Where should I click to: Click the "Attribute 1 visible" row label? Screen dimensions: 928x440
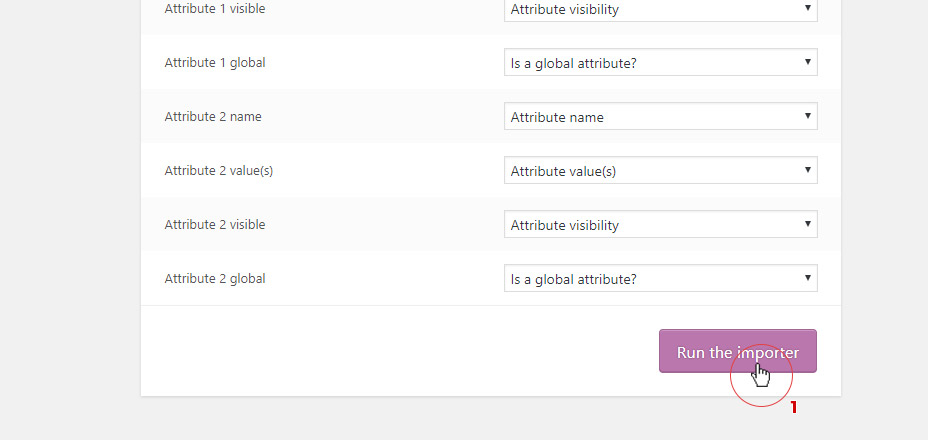click(x=215, y=8)
